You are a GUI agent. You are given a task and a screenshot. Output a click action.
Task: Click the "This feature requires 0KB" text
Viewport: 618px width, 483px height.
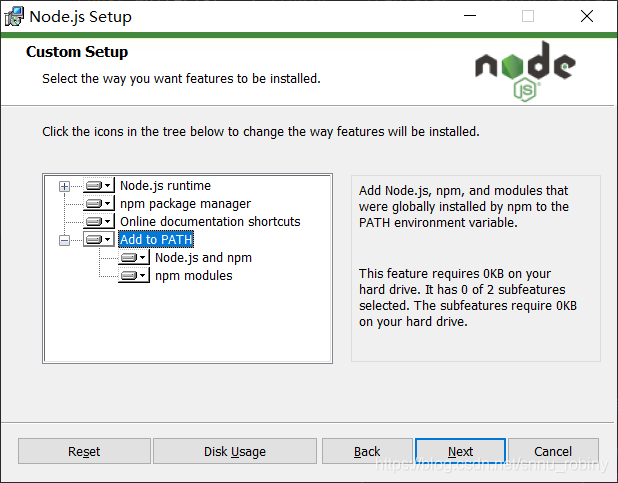coord(468,298)
